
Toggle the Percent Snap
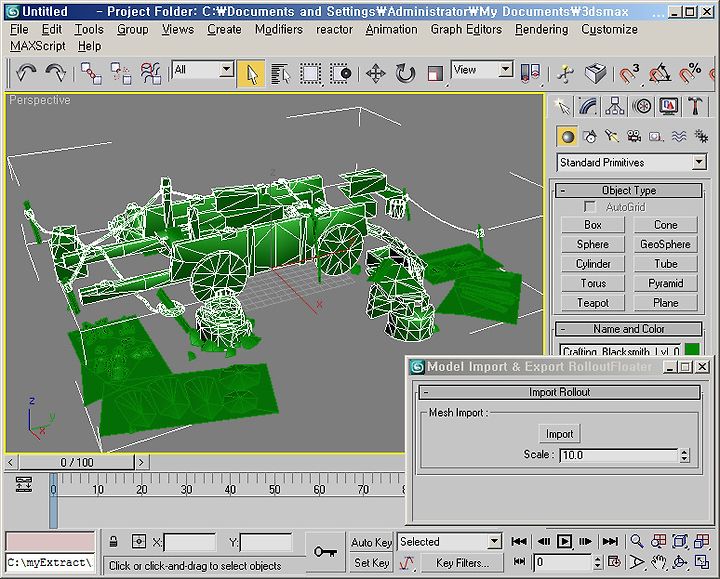690,73
